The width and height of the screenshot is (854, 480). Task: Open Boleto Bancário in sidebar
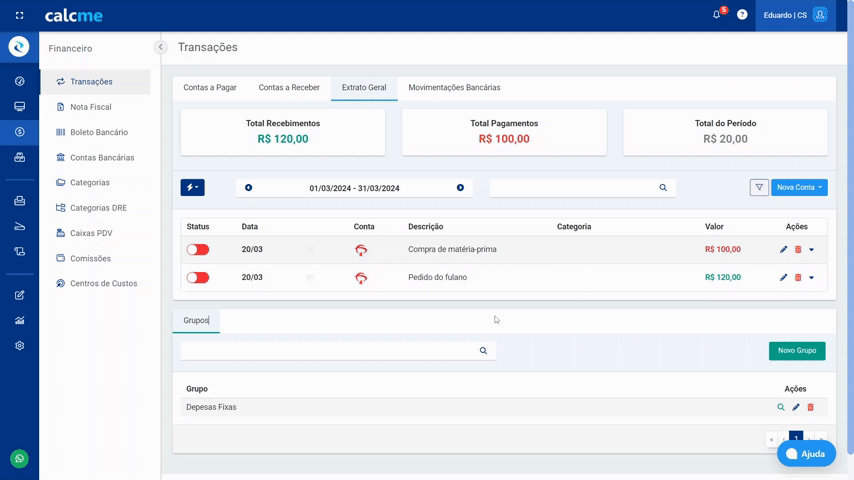point(98,132)
